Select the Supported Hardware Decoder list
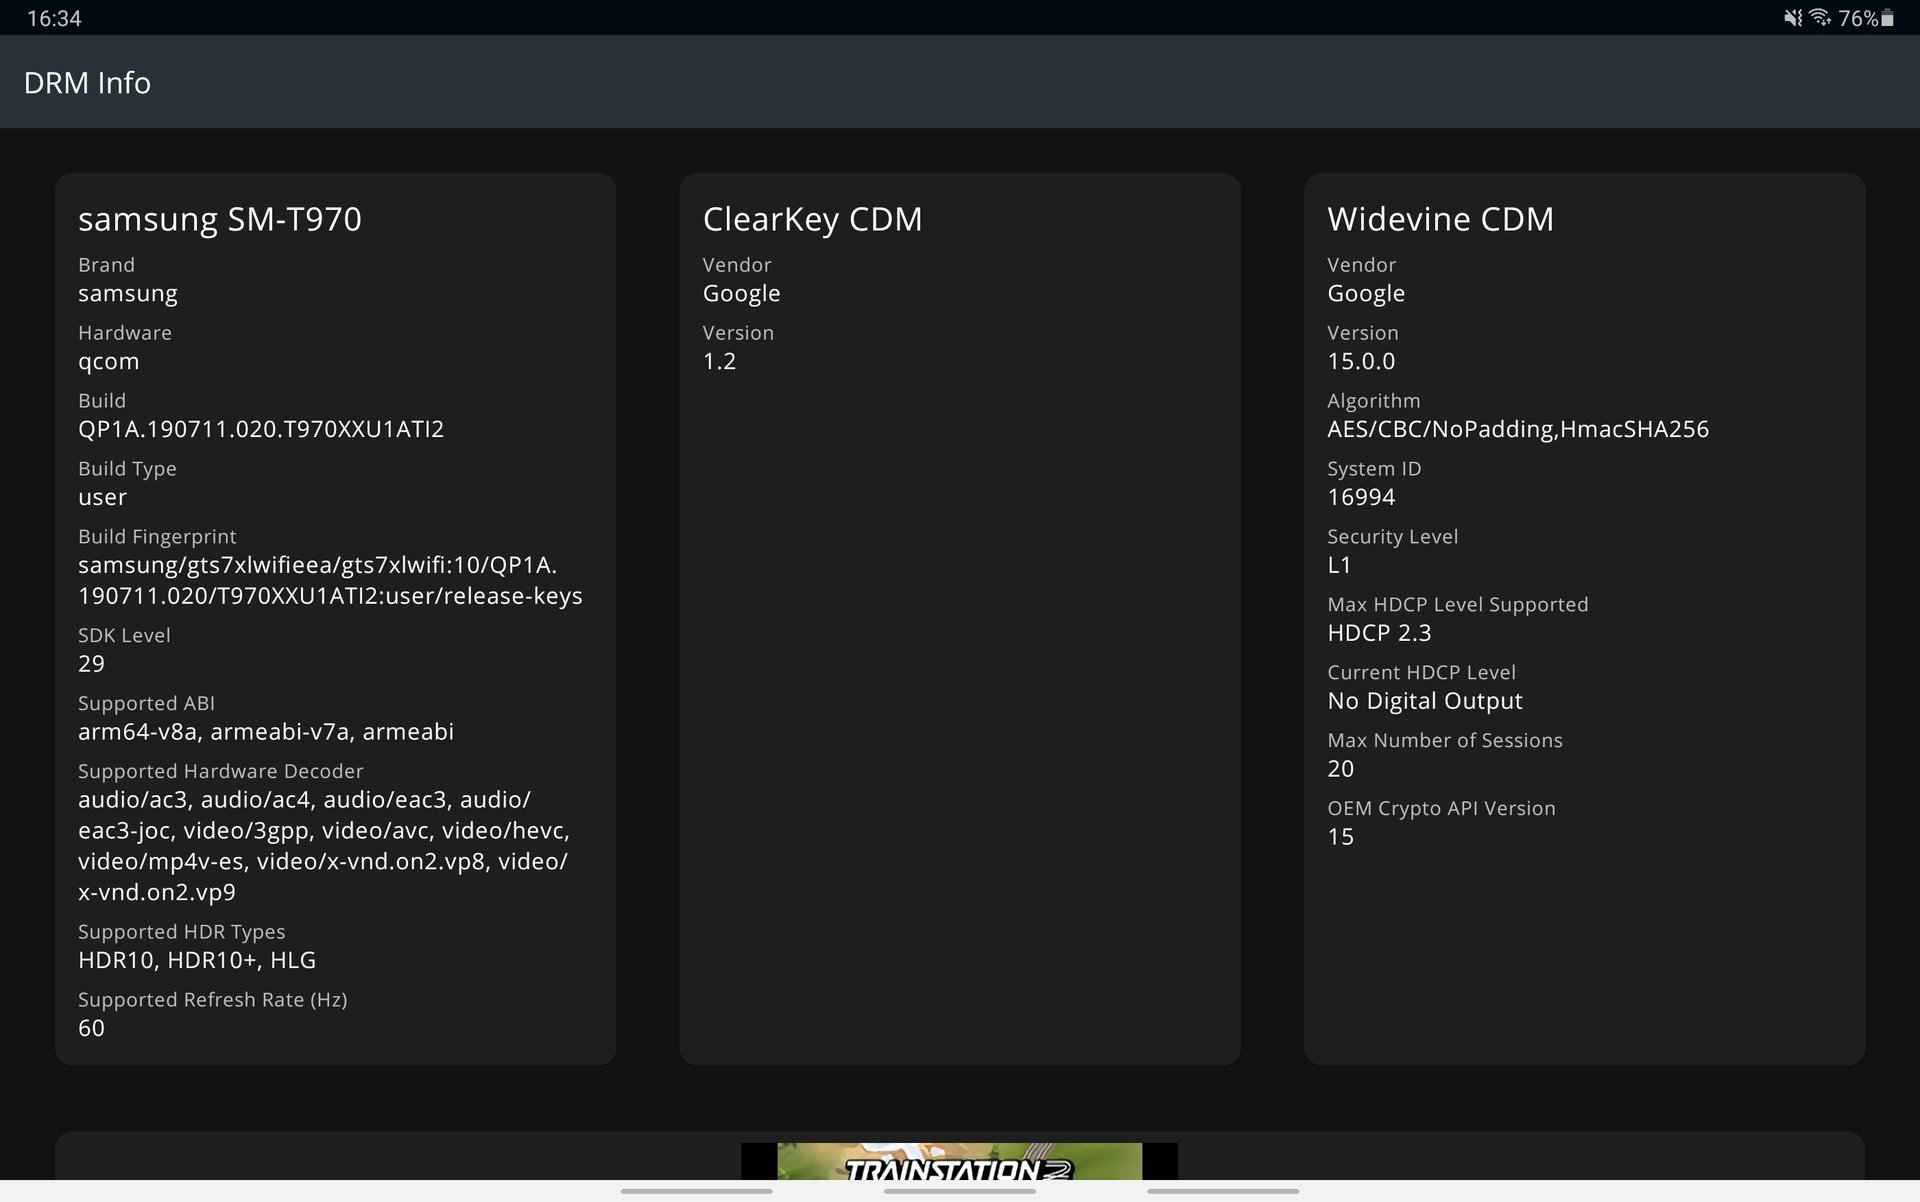The width and height of the screenshot is (1920, 1202). 324,846
